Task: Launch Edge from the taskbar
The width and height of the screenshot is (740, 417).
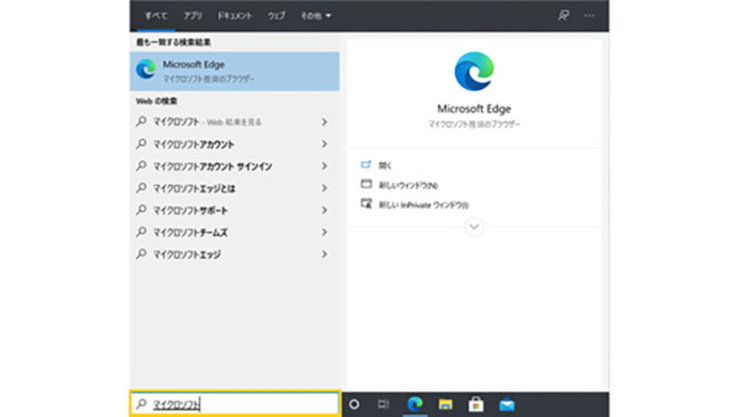Action: (415, 404)
